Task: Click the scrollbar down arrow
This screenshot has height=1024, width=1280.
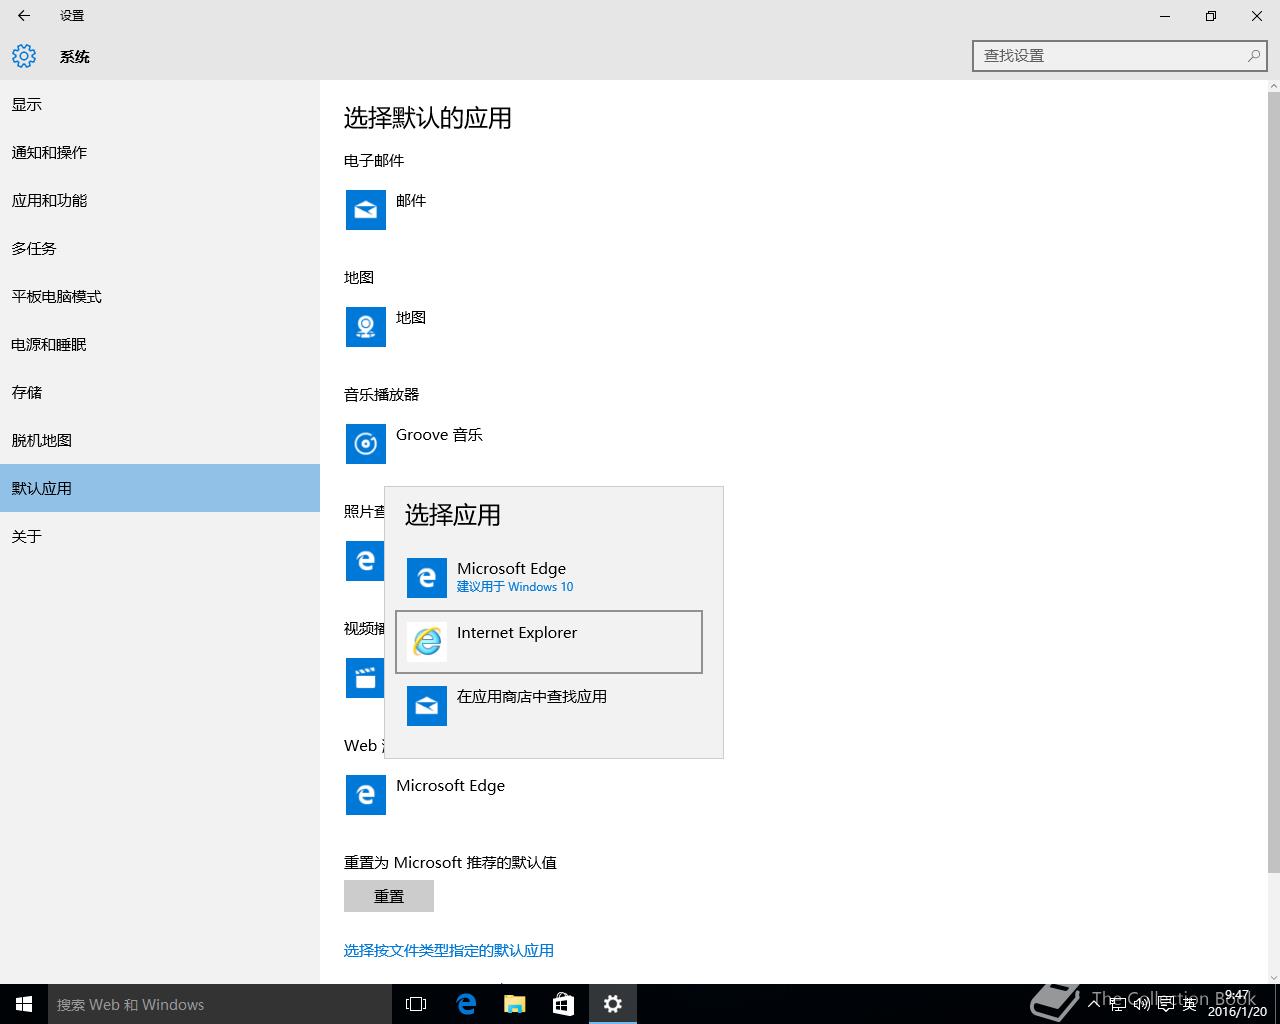Action: click(1273, 976)
